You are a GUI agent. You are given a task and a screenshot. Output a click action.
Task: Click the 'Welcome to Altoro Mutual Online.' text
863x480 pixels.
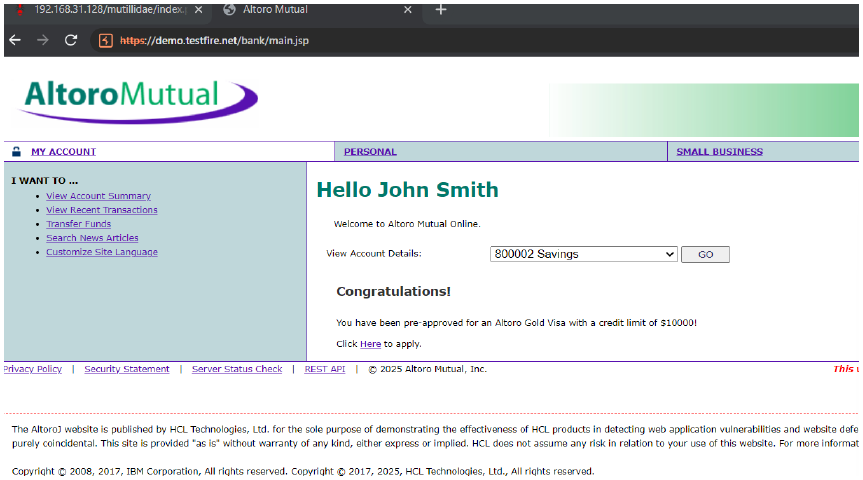pos(407,224)
